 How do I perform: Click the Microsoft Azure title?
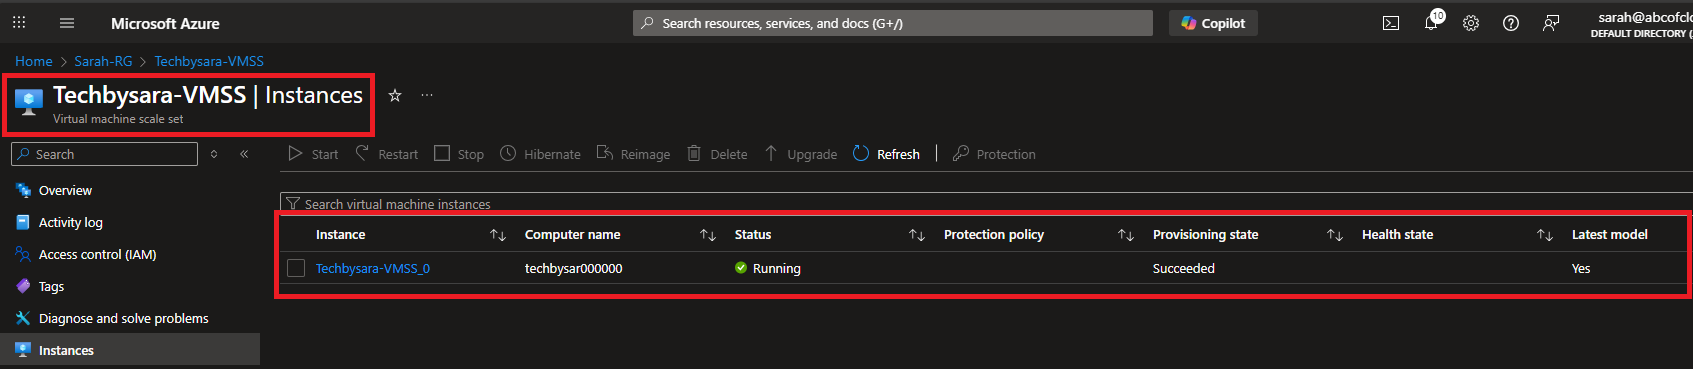point(165,23)
